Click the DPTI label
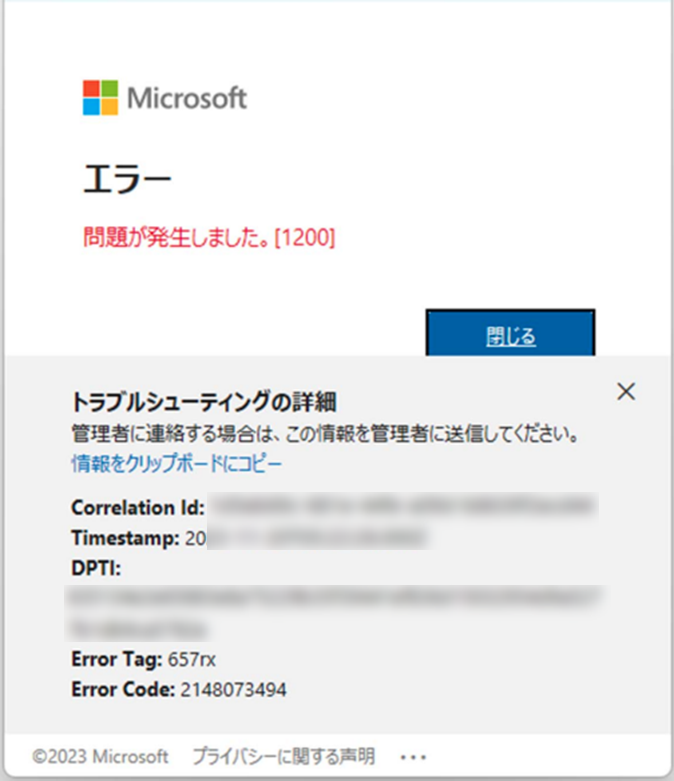674x781 pixels. click(x=96, y=568)
